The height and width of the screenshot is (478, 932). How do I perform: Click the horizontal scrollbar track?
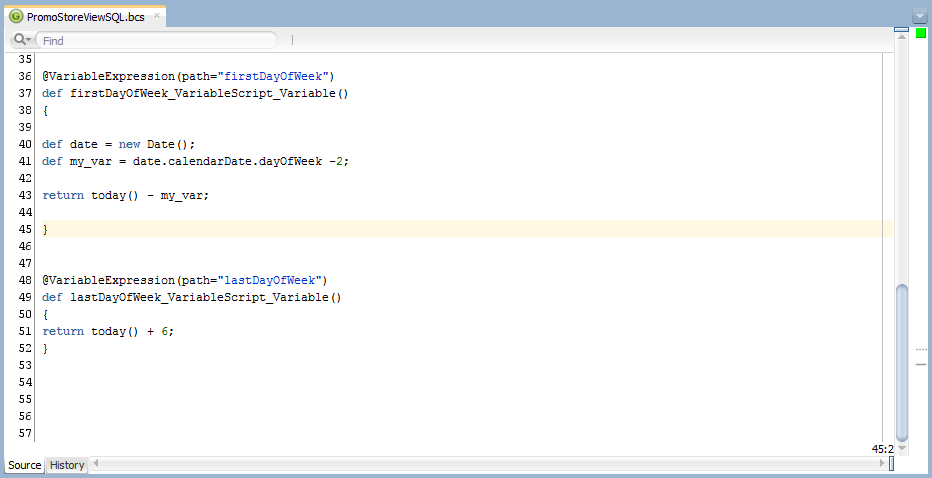click(x=490, y=465)
